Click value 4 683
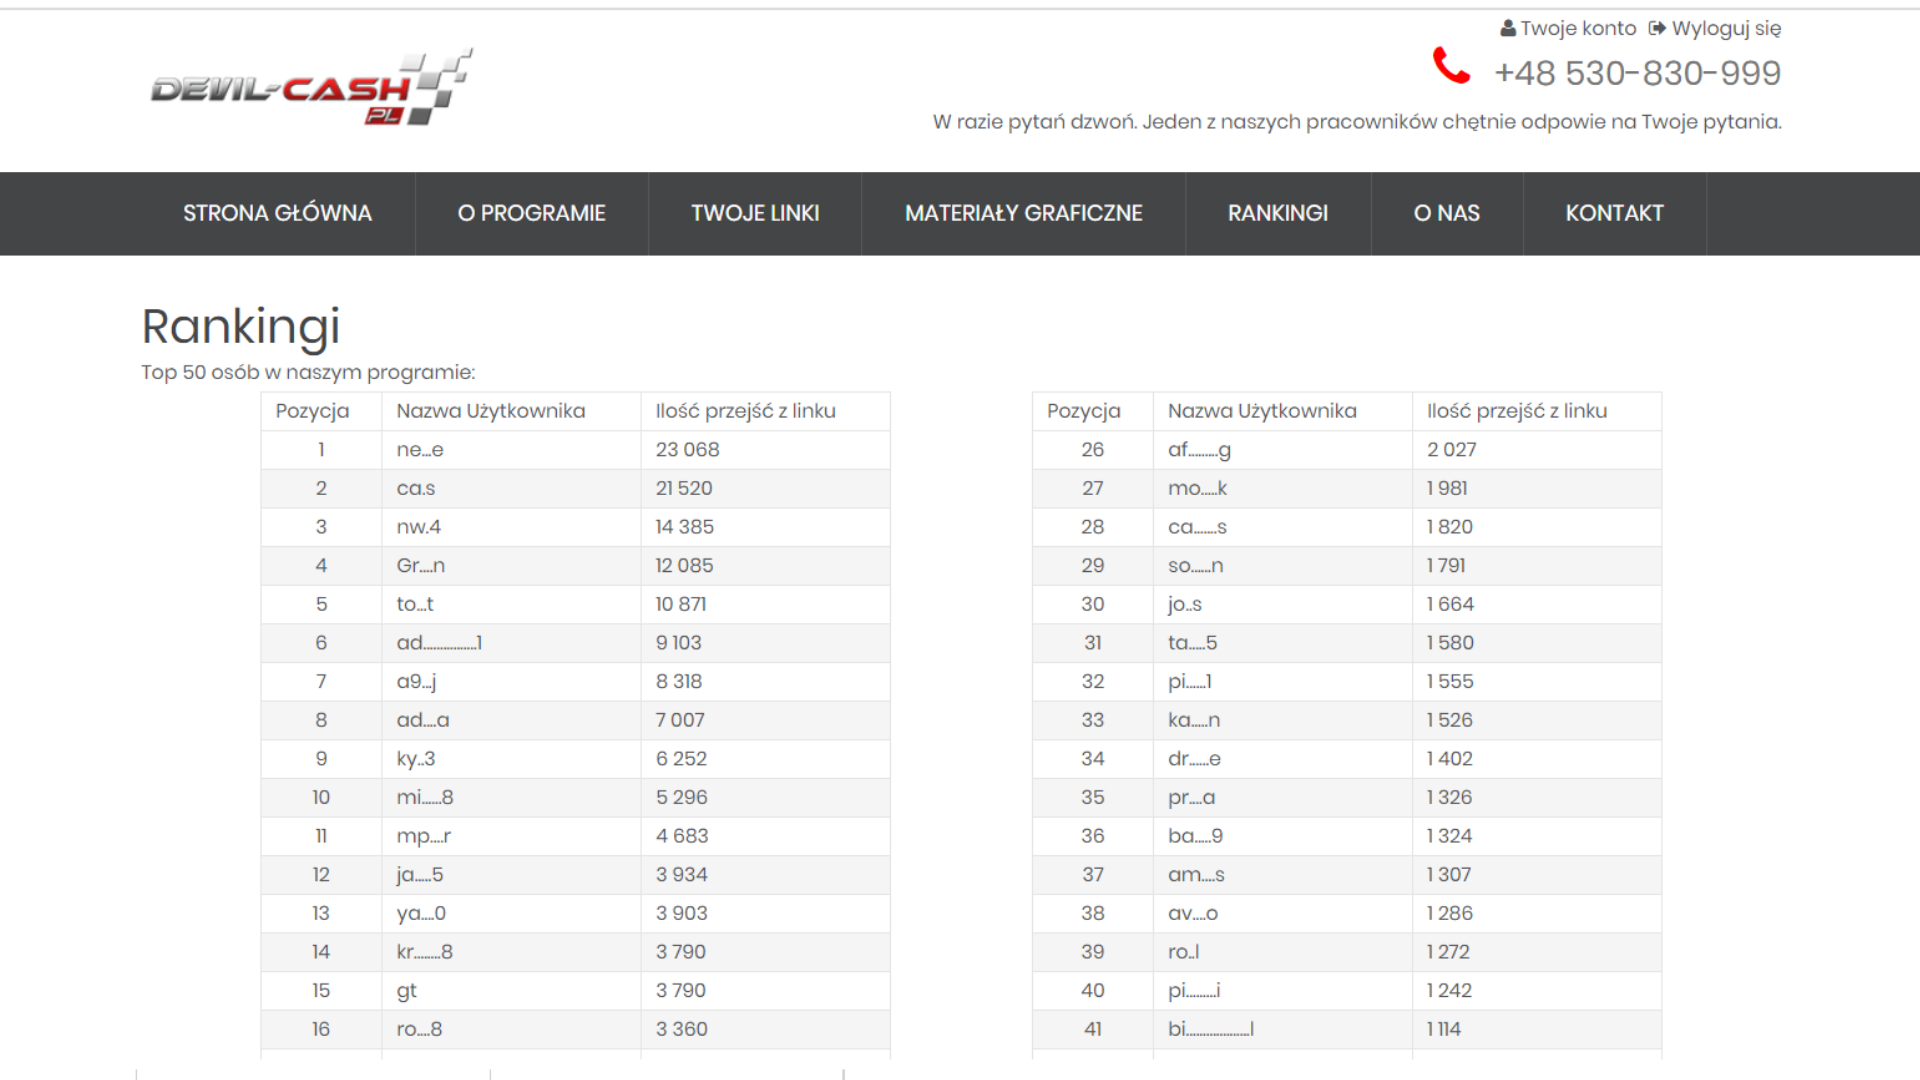This screenshot has height=1080, width=1920. pyautogui.click(x=682, y=836)
